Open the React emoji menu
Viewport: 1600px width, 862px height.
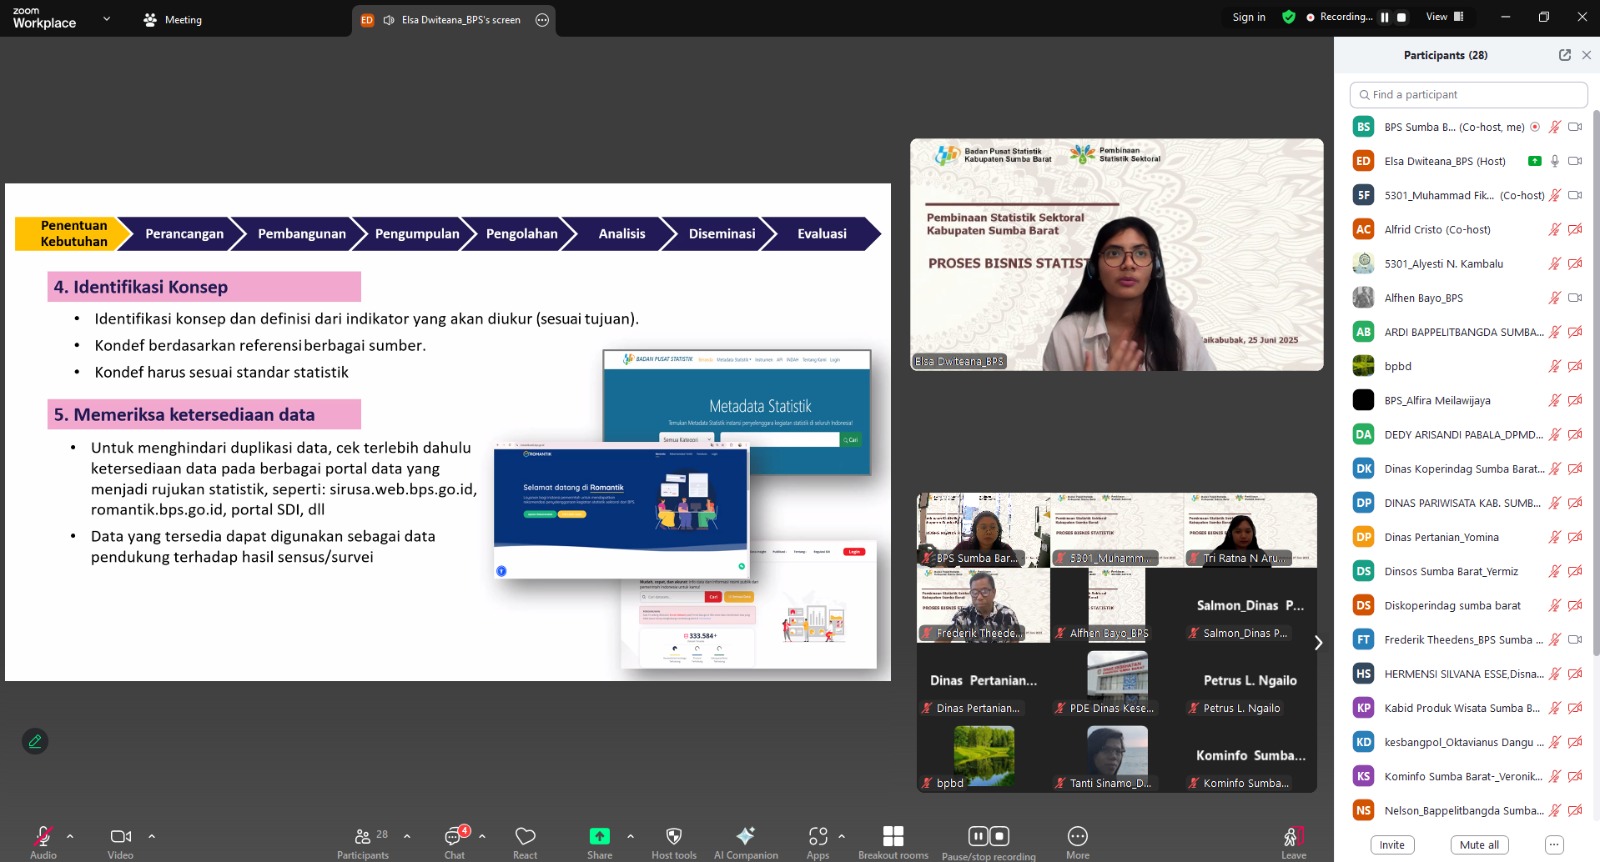tap(525, 837)
